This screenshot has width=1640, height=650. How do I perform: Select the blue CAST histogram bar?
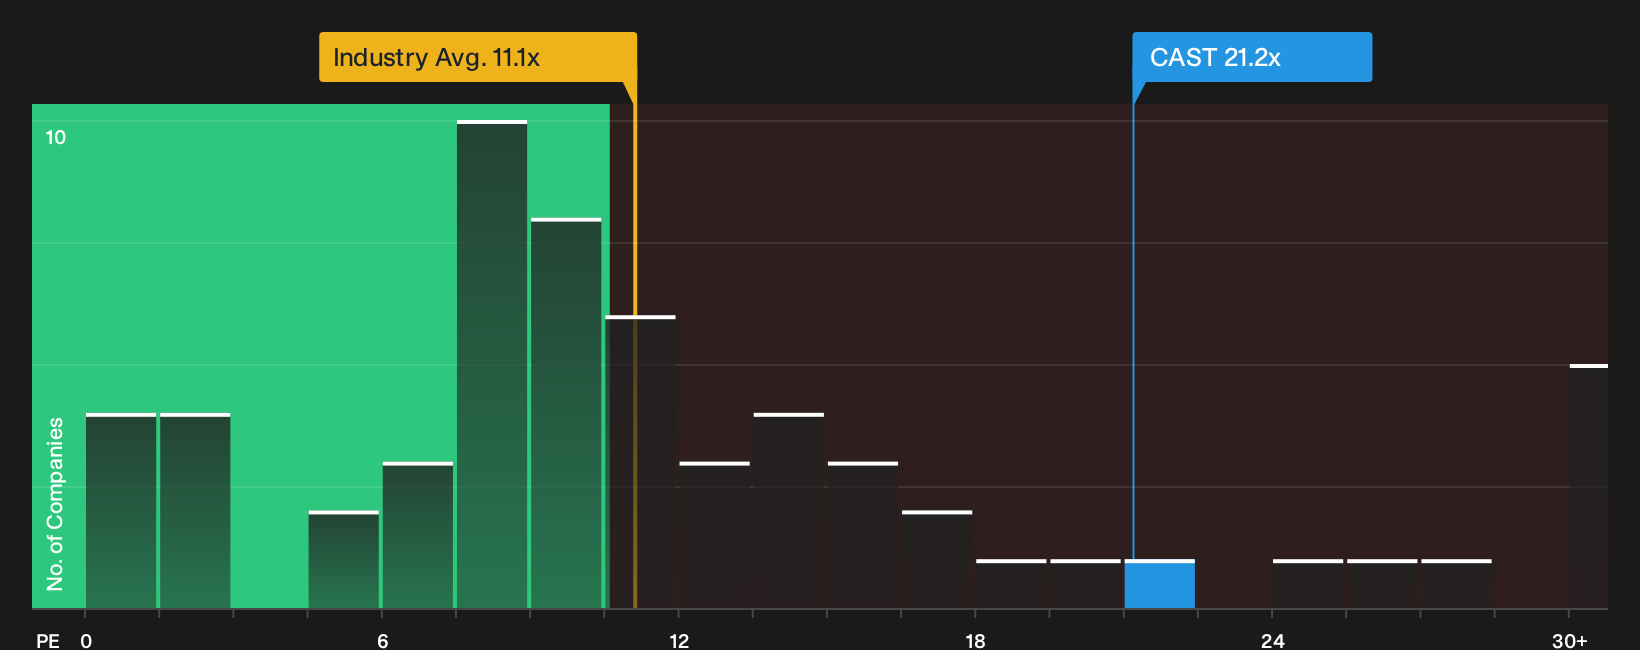[x=1159, y=584]
